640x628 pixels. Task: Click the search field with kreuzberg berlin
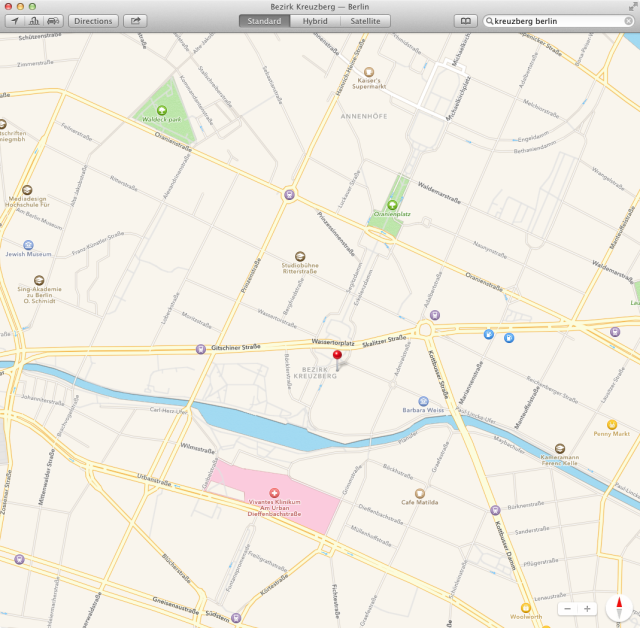point(559,21)
